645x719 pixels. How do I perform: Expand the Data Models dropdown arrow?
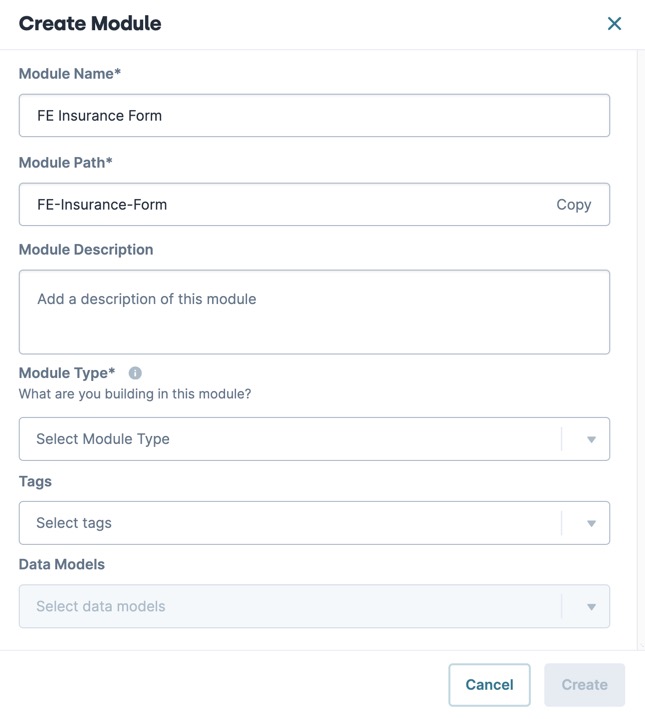[x=591, y=607]
